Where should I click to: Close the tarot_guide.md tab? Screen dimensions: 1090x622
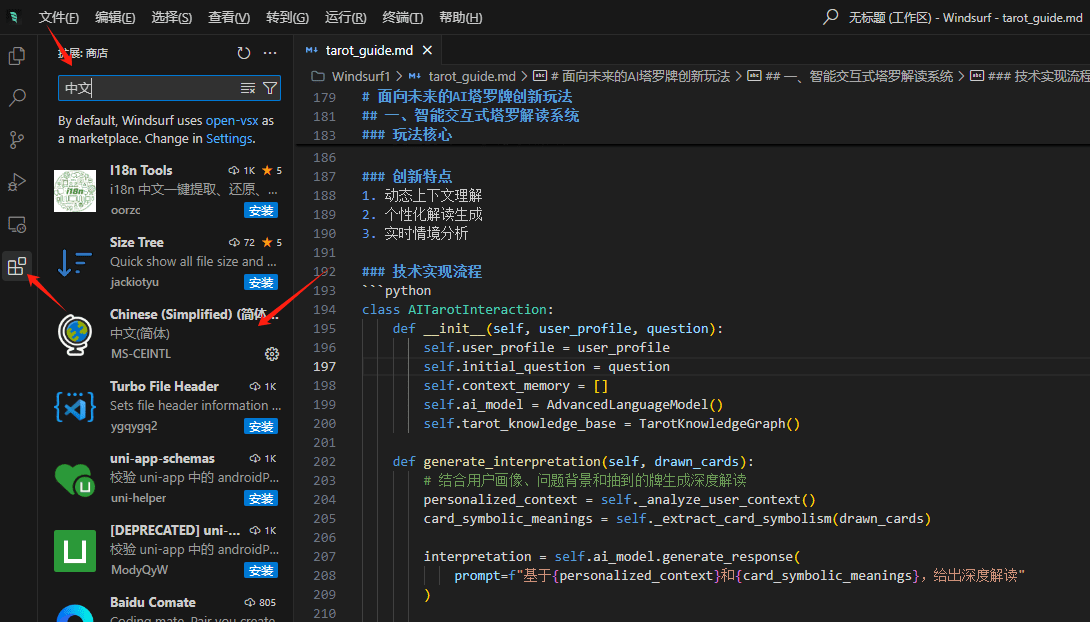pyautogui.click(x=428, y=50)
